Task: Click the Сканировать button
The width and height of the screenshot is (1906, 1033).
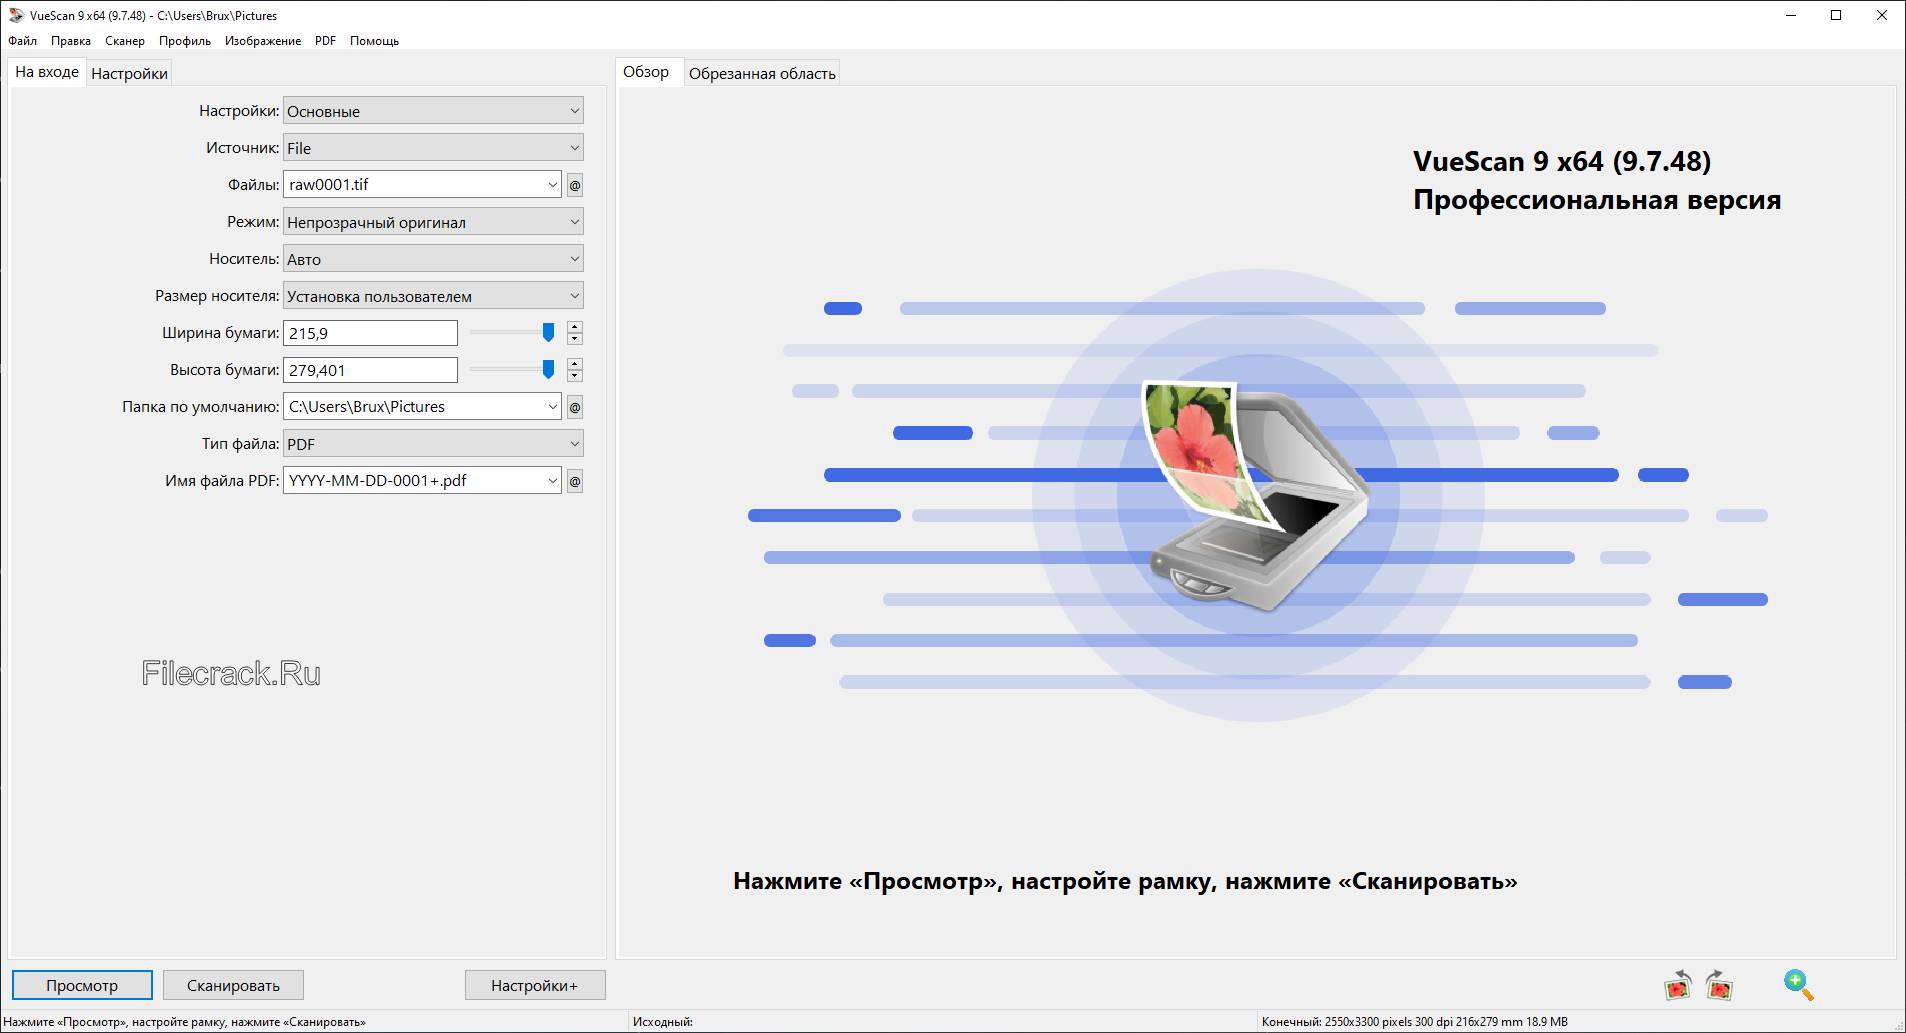Action: tap(233, 985)
